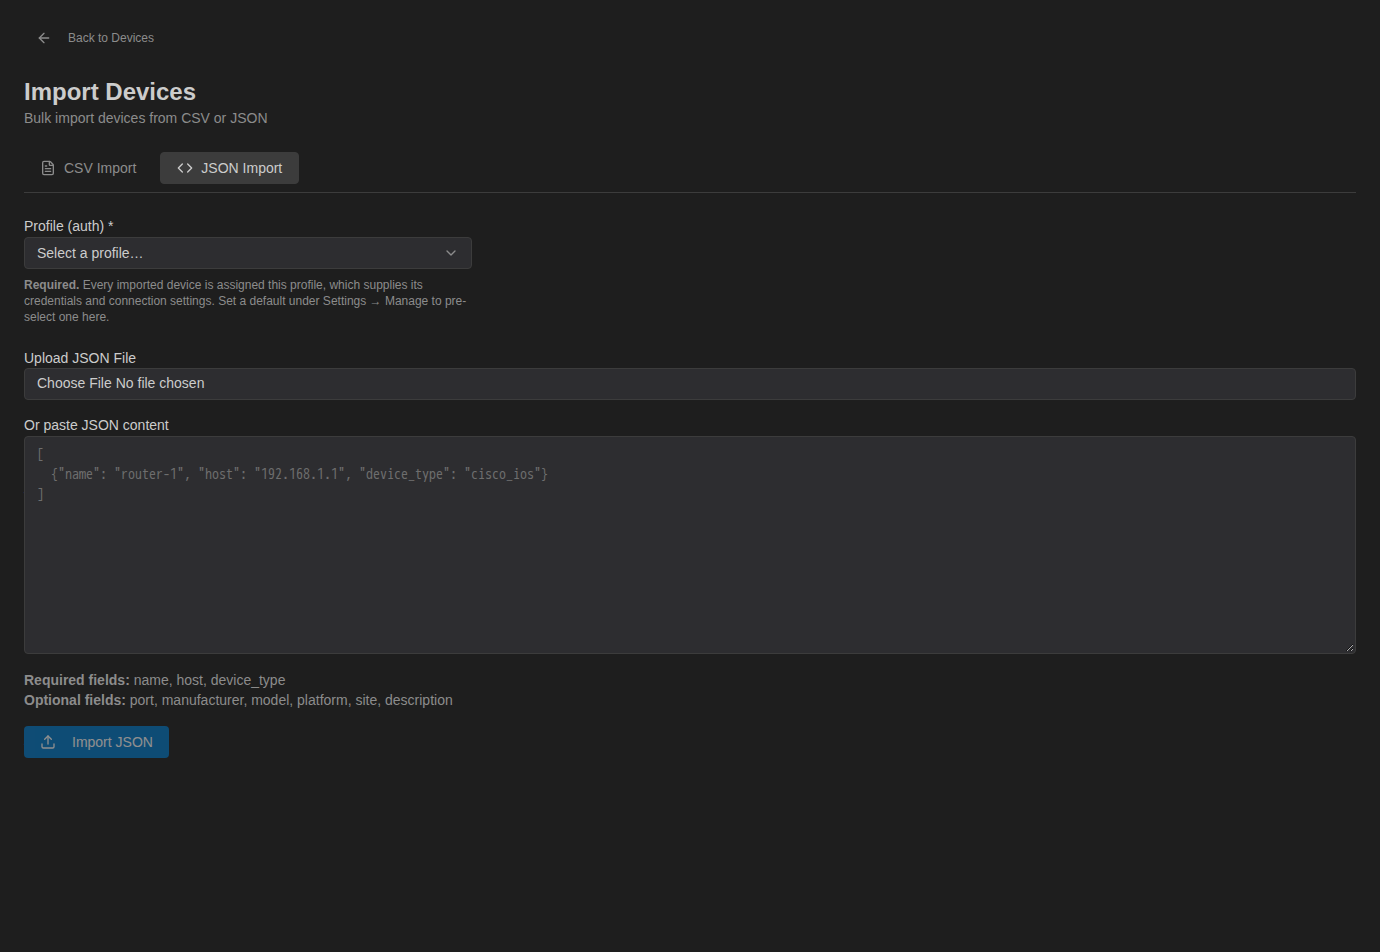Click the 'Required.' profile help text
The height and width of the screenshot is (952, 1380).
[246, 301]
